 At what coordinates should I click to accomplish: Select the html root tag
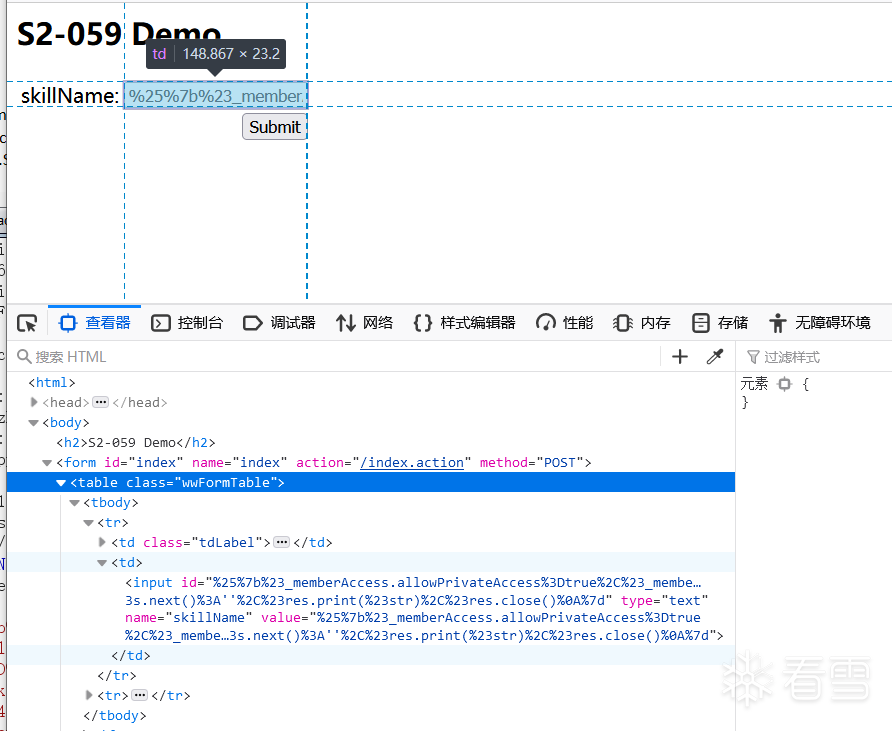(52, 383)
